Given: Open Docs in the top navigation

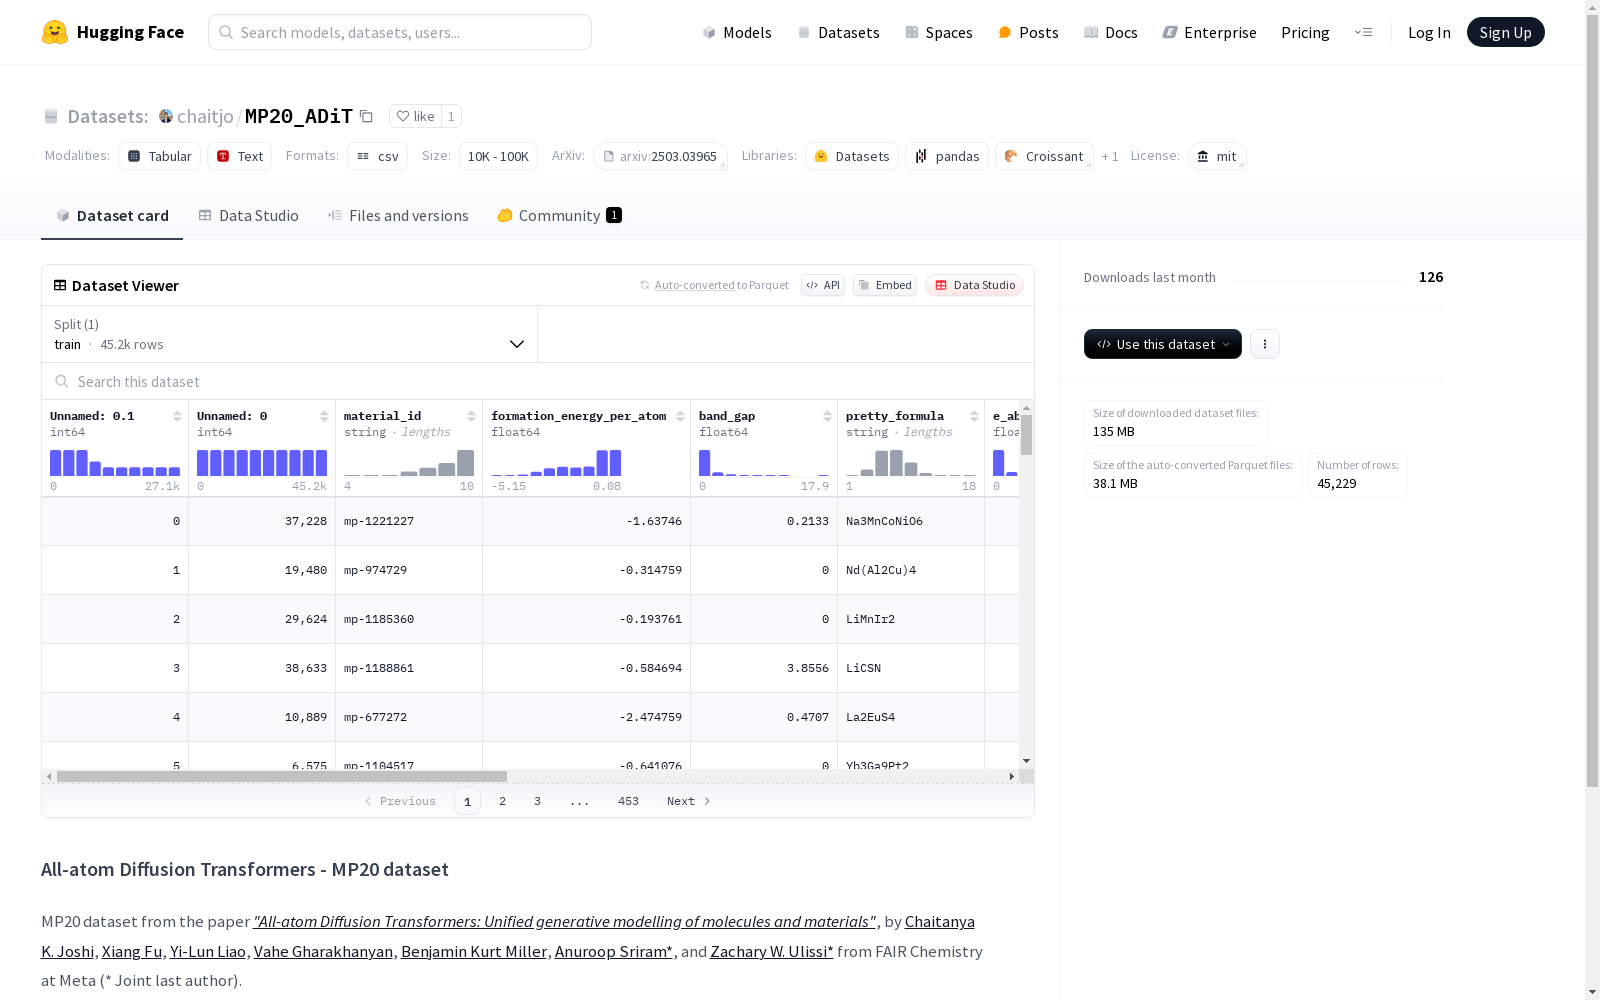Looking at the screenshot, I should point(1110,32).
